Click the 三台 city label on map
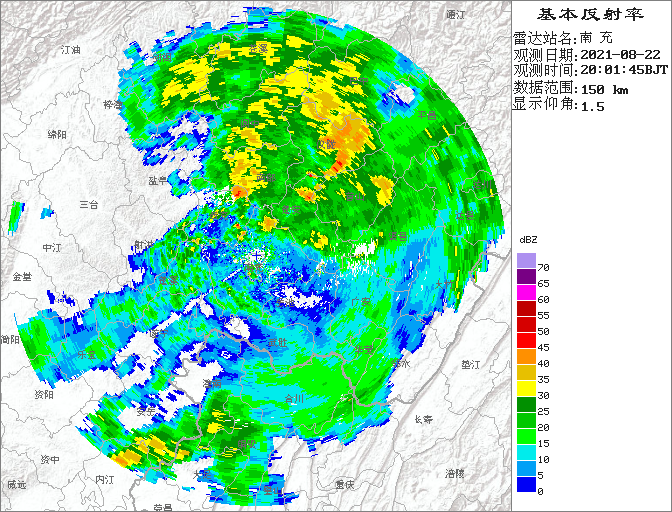Image resolution: width=672 pixels, height=512 pixels. pos(88,204)
